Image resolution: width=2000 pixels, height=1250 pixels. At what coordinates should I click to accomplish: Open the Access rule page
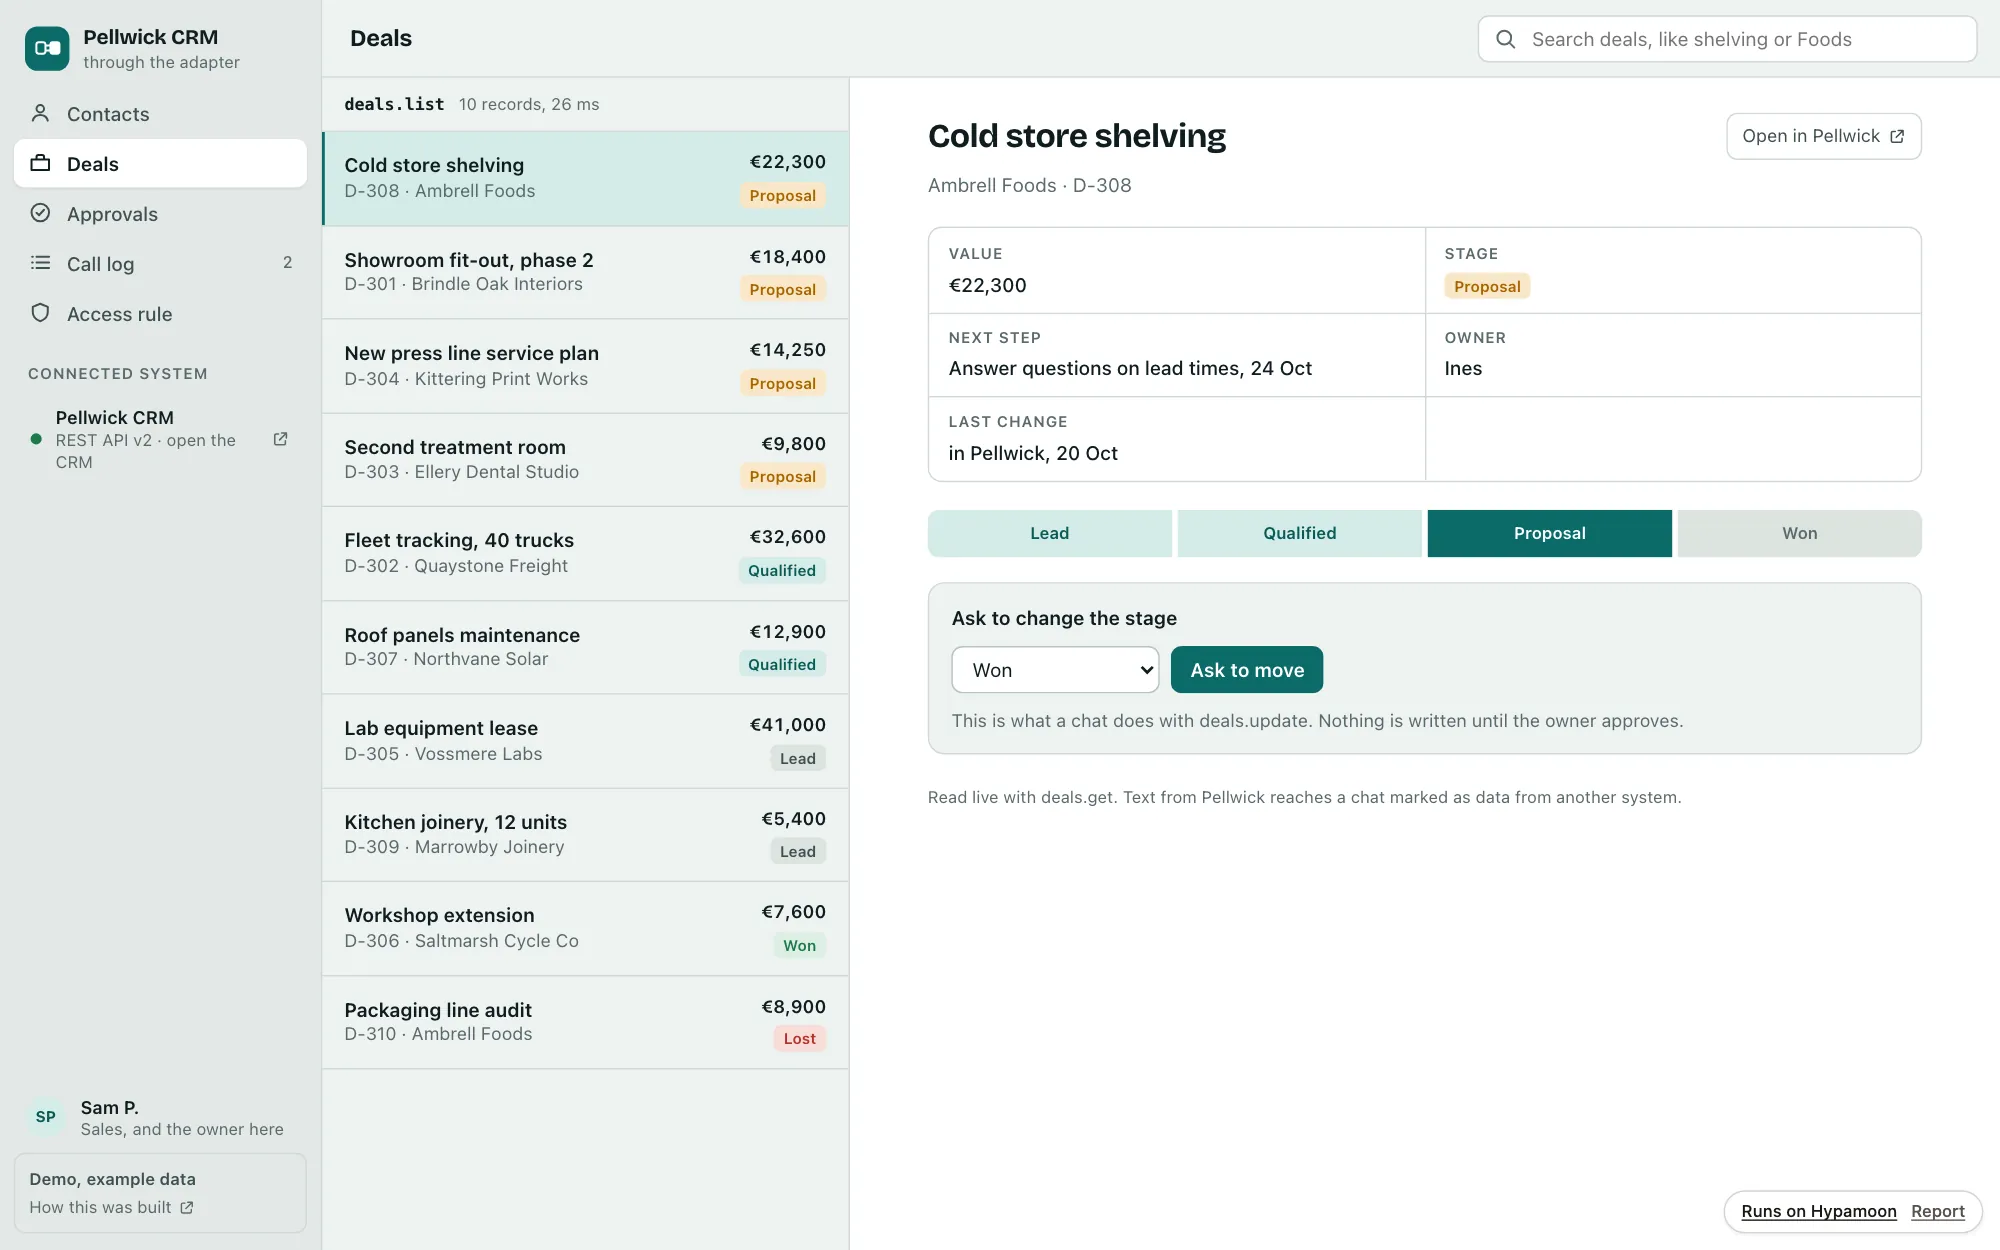(160, 314)
